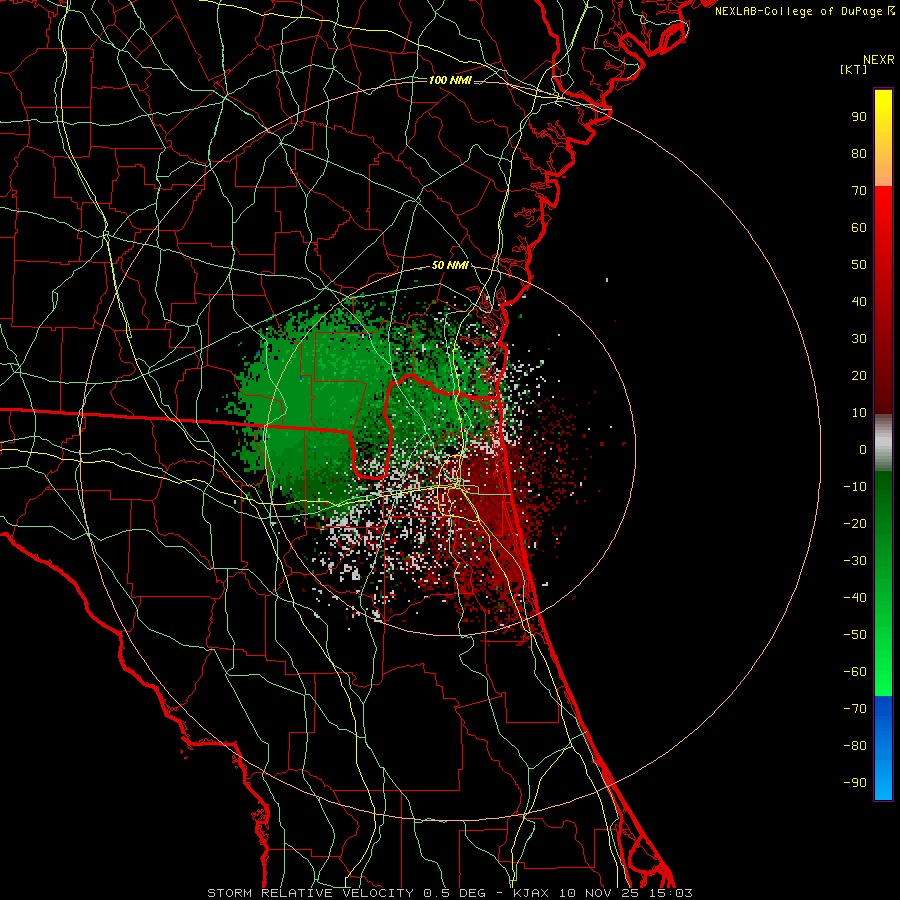Click the 50 value on the velocity scale
The image size is (900, 900).
pyautogui.click(x=859, y=265)
